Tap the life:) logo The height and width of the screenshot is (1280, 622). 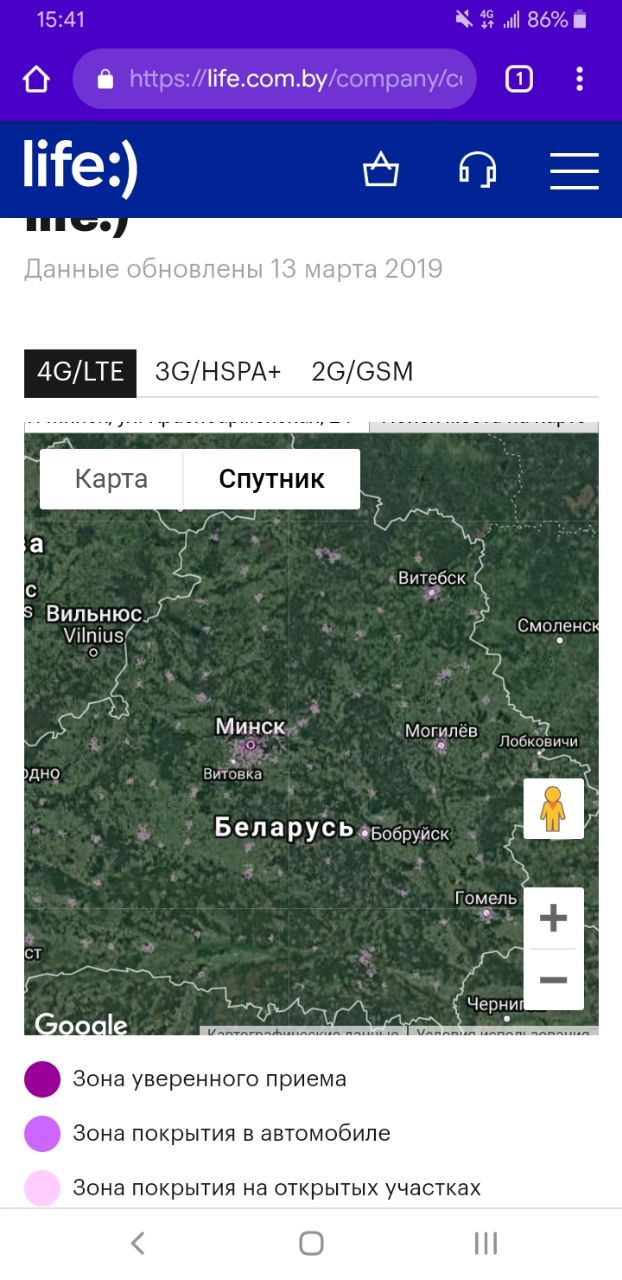pos(81,169)
